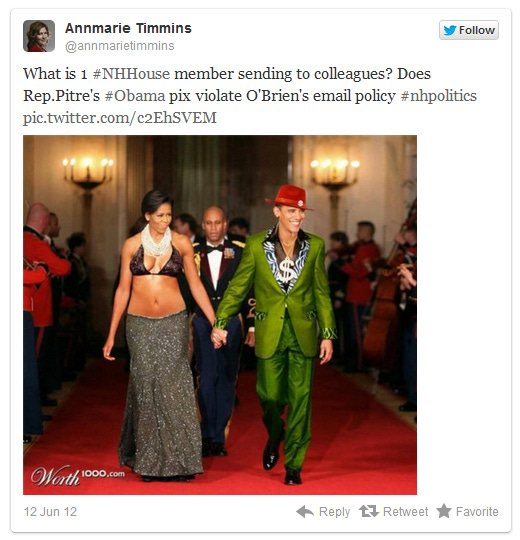Open the #NHHouse hashtag
This screenshot has height=540, width=520.
click(131, 74)
